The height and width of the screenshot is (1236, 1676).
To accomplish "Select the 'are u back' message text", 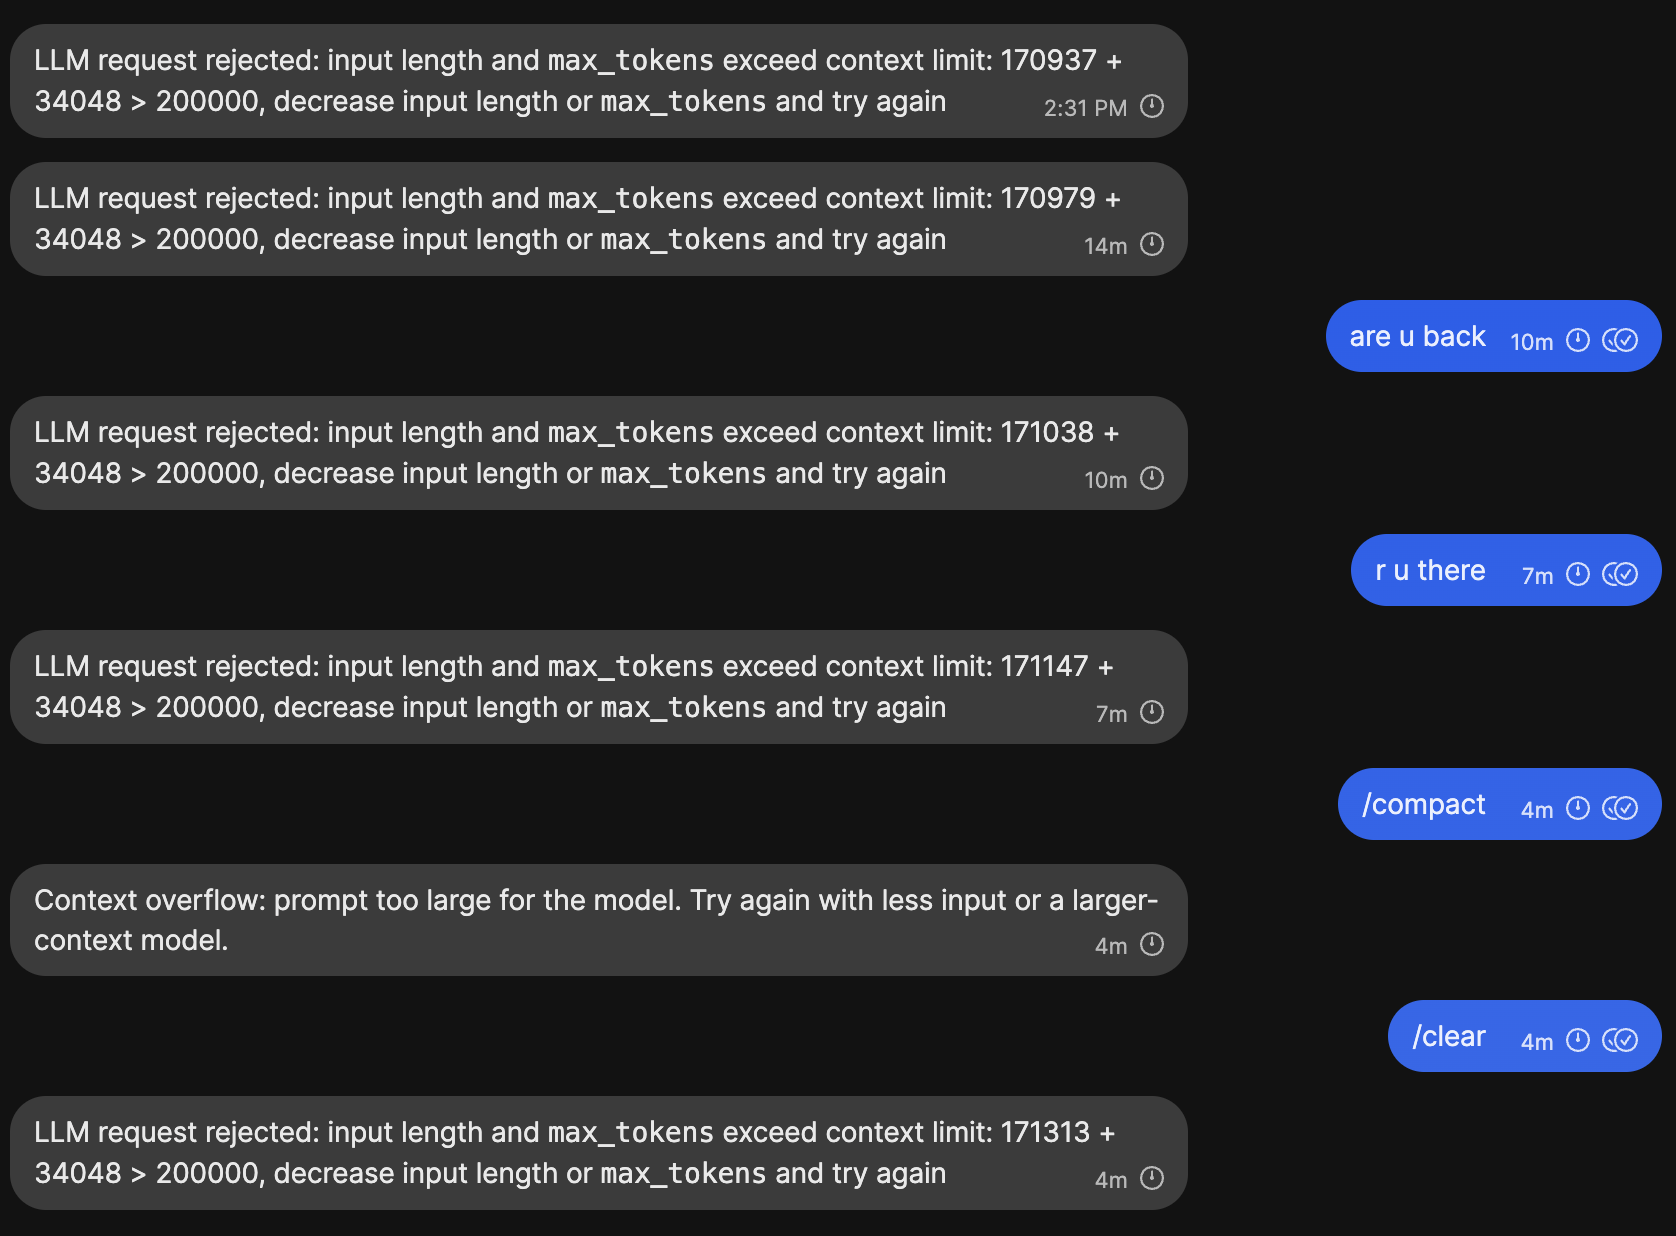I will coord(1417,337).
